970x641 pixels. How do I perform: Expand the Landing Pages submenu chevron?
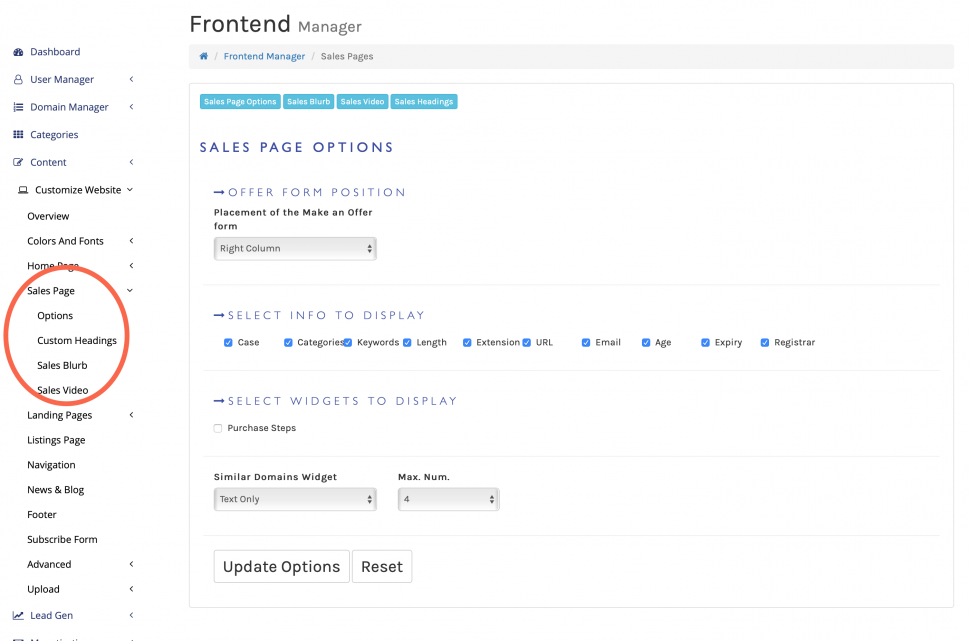pos(131,416)
